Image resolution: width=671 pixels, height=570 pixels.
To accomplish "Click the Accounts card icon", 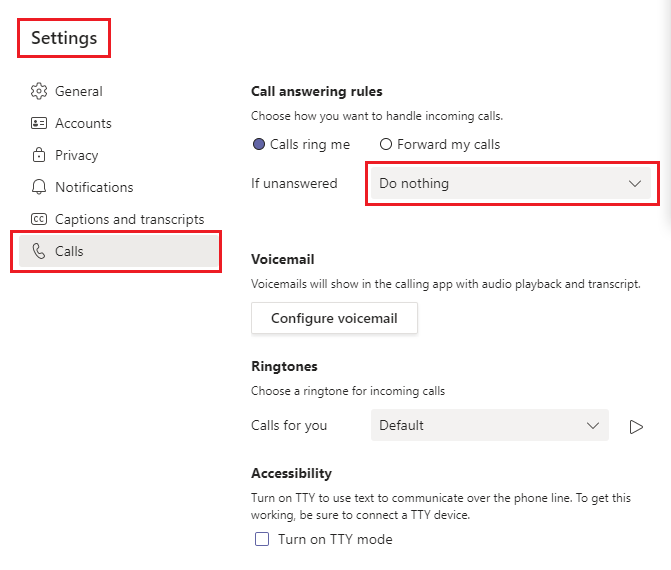I will [x=39, y=123].
